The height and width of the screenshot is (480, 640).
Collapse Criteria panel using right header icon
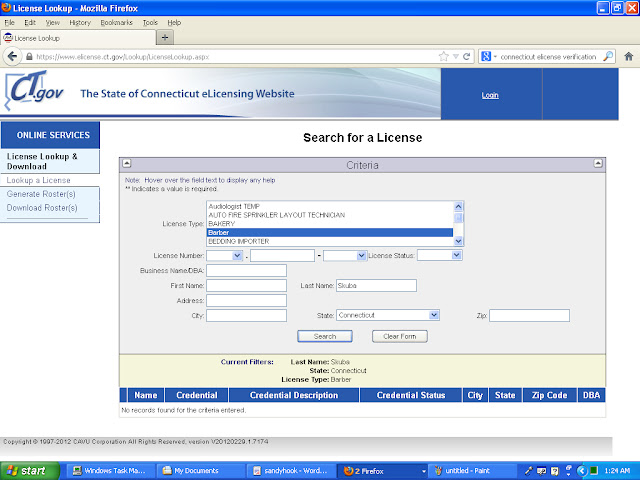click(x=598, y=164)
